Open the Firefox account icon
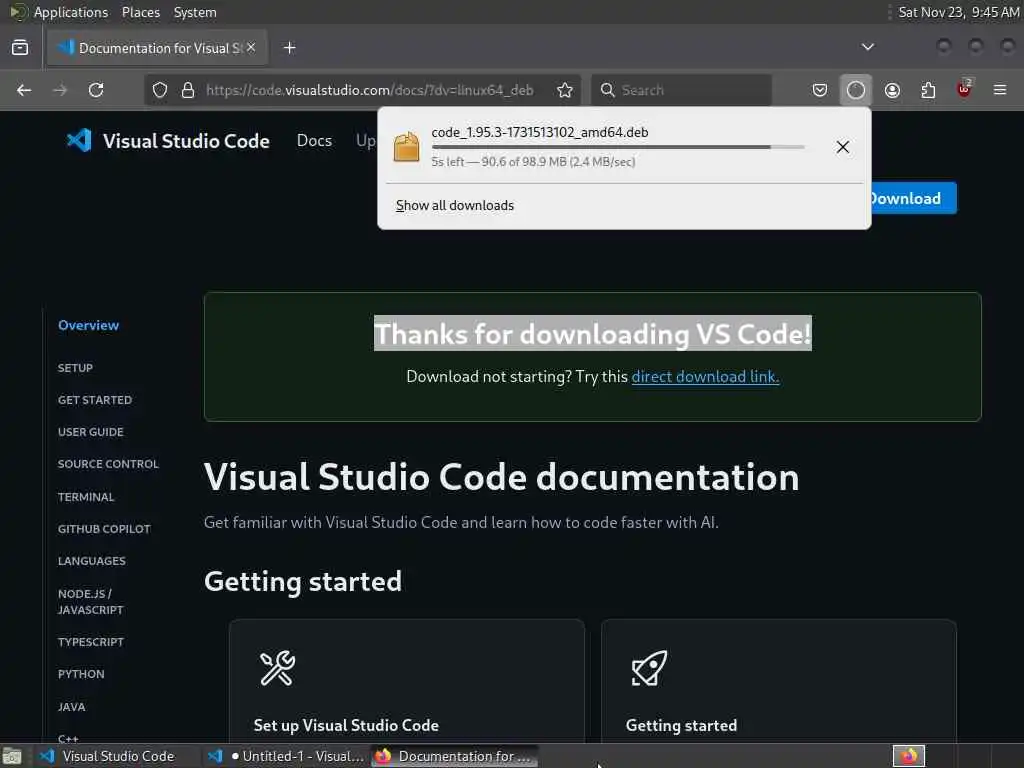1024x768 pixels. [x=892, y=90]
